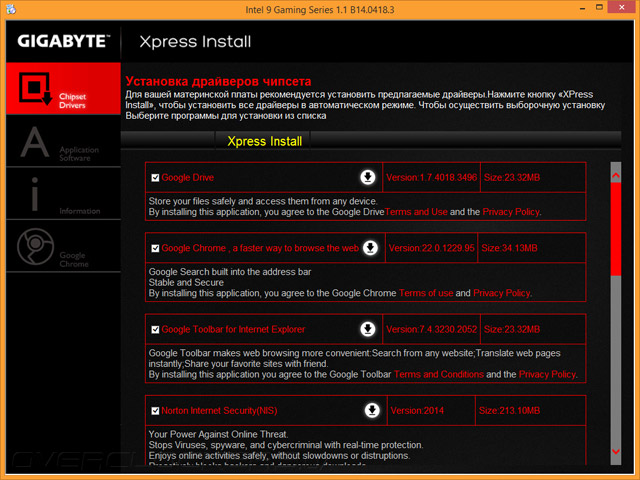
Task: Open the Chipset Drivers section
Action: click(x=63, y=89)
